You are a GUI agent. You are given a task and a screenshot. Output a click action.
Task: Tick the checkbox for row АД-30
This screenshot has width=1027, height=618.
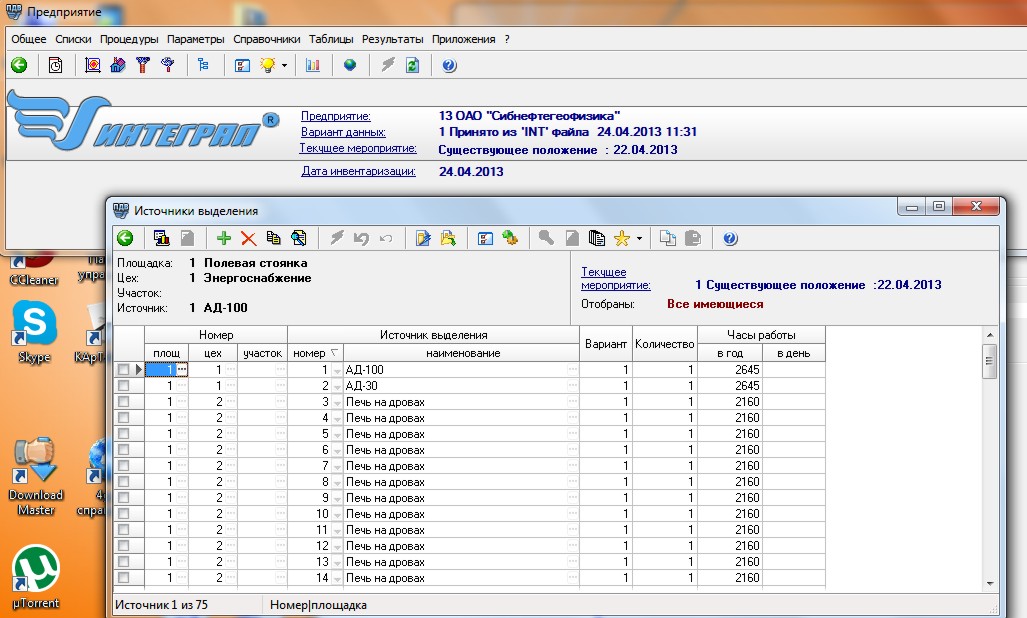[x=124, y=386]
